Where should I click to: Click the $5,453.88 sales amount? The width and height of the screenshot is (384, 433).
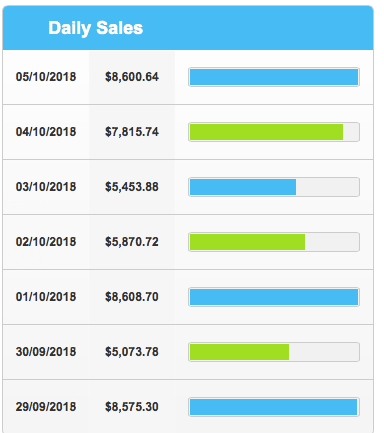[x=132, y=187]
